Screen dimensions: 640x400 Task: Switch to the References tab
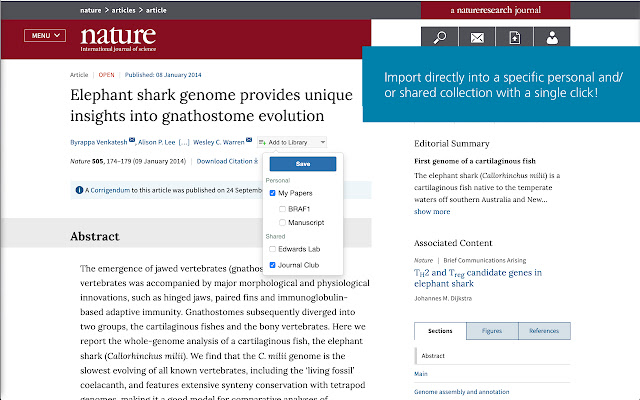[x=544, y=330]
